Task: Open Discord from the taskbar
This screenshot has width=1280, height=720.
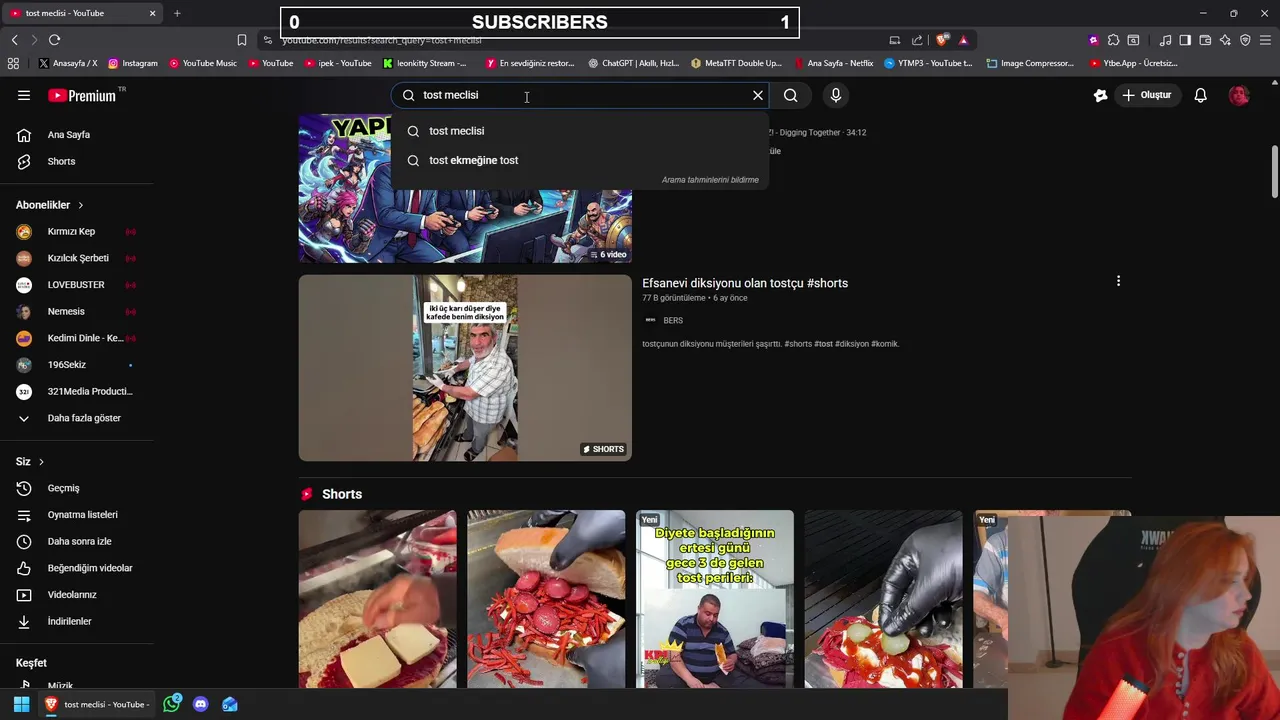Action: point(201,704)
